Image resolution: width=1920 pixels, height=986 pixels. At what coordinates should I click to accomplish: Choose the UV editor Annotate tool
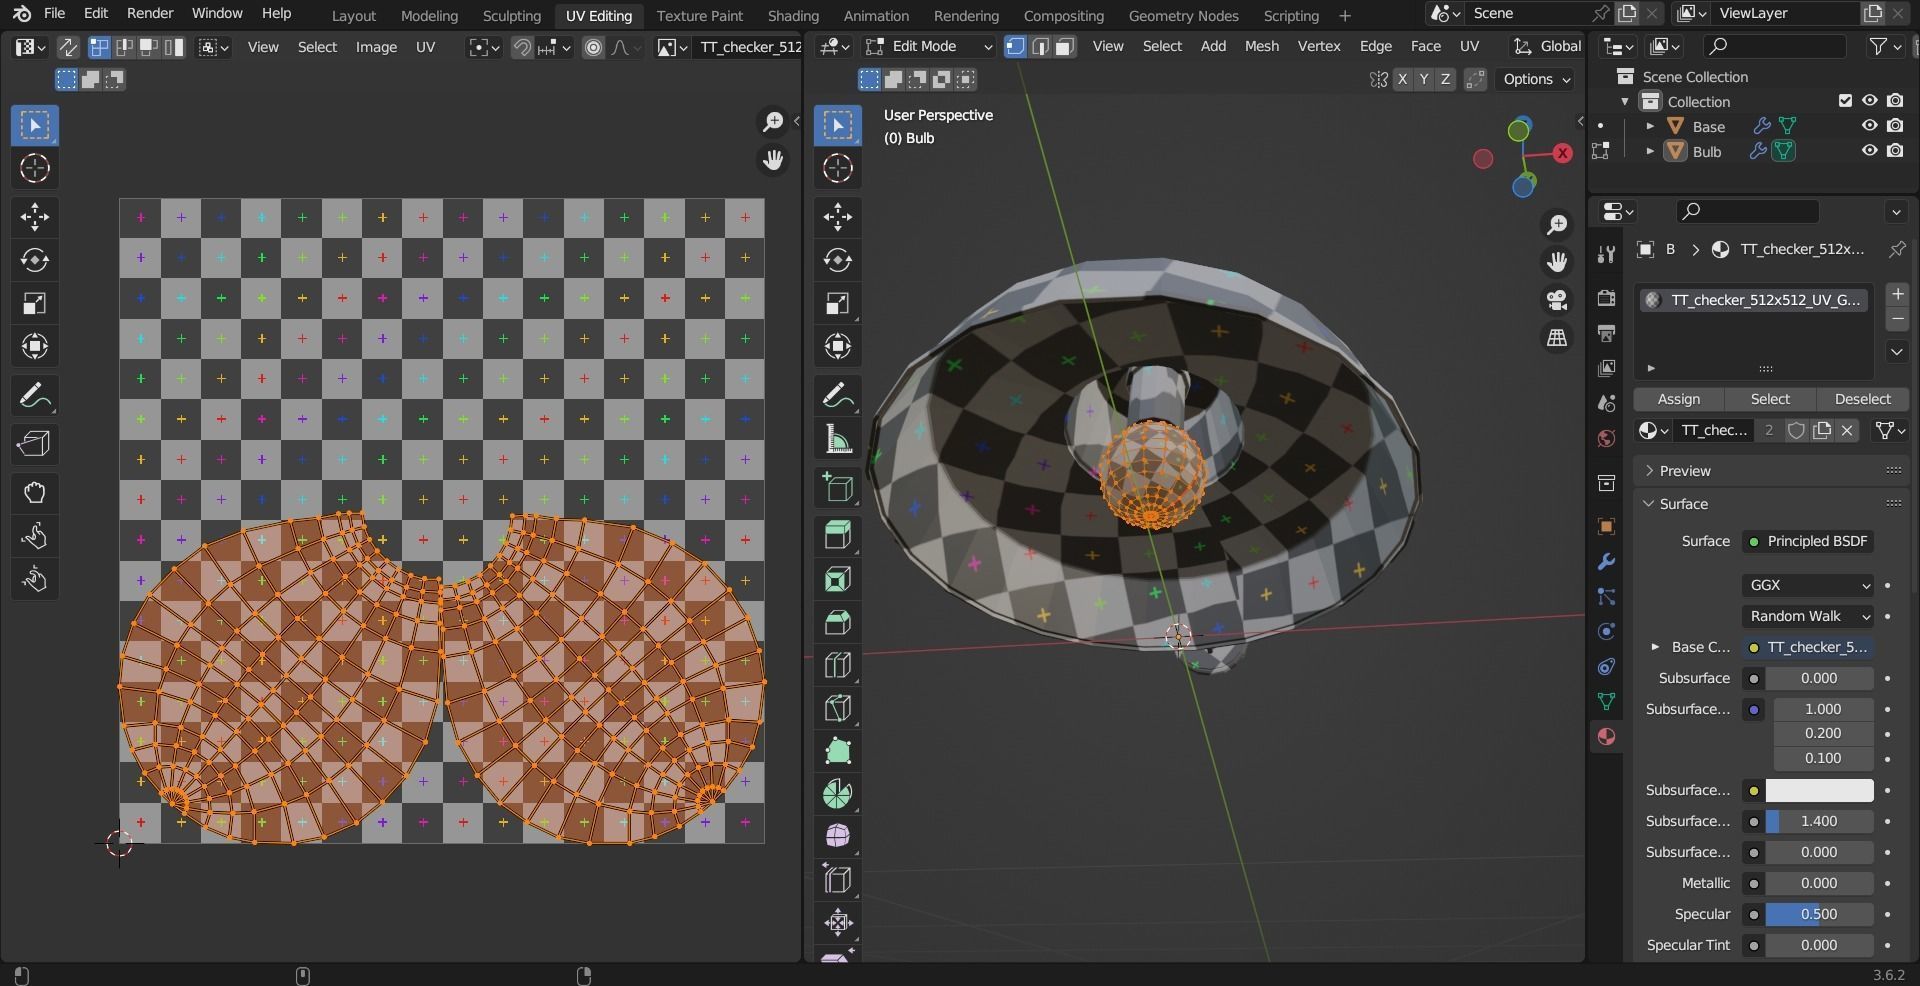35,397
